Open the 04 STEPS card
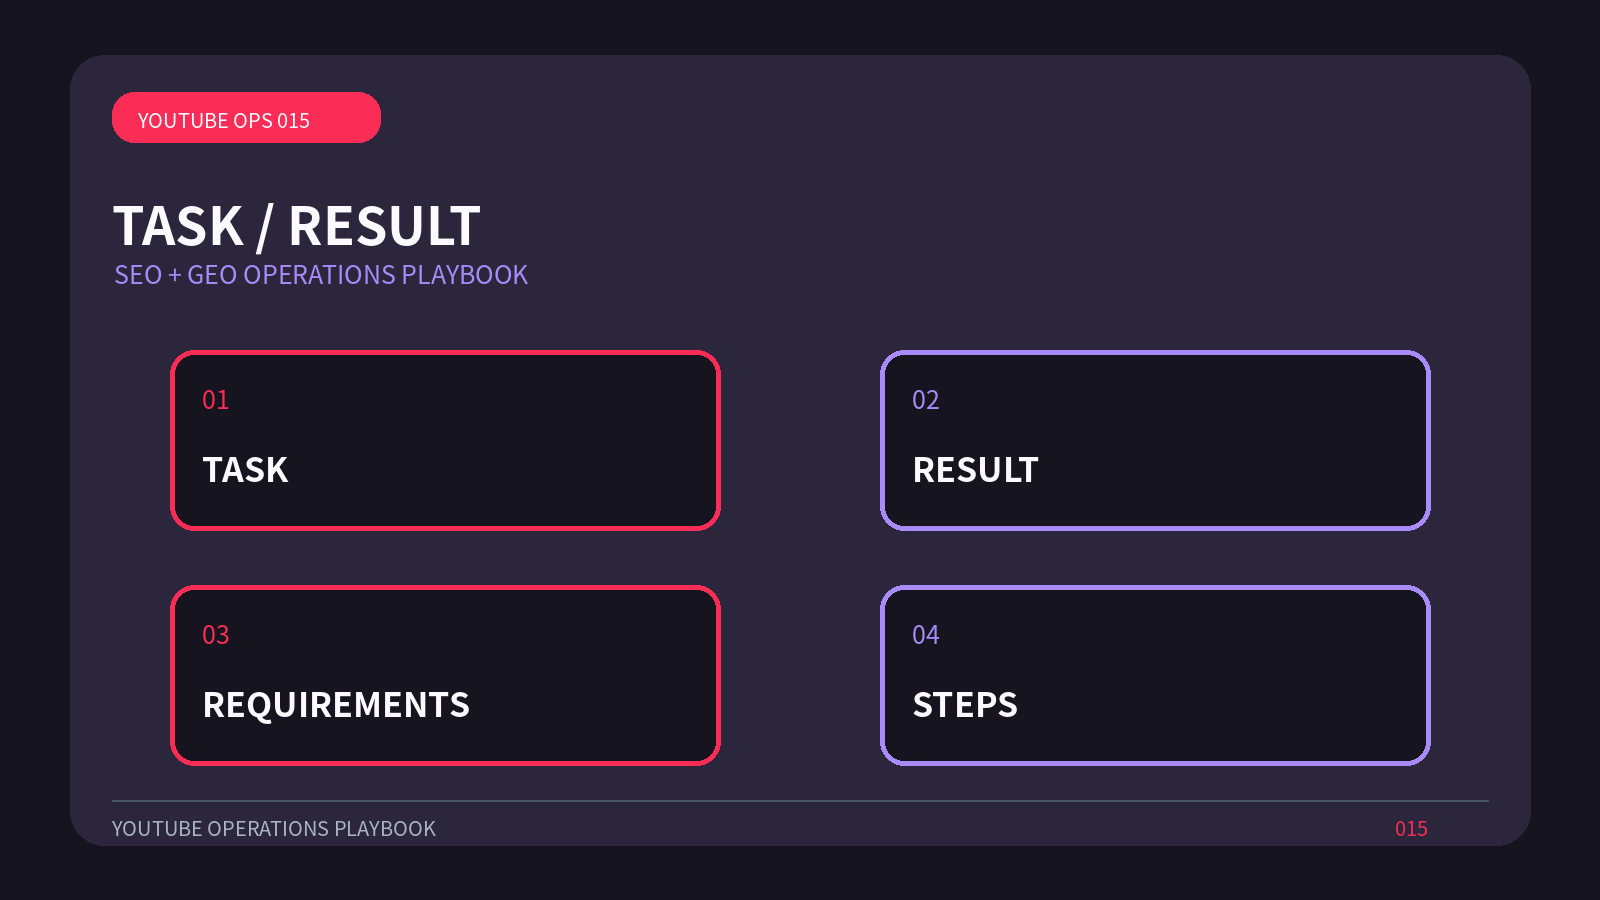The width and height of the screenshot is (1600, 900). [x=1155, y=675]
